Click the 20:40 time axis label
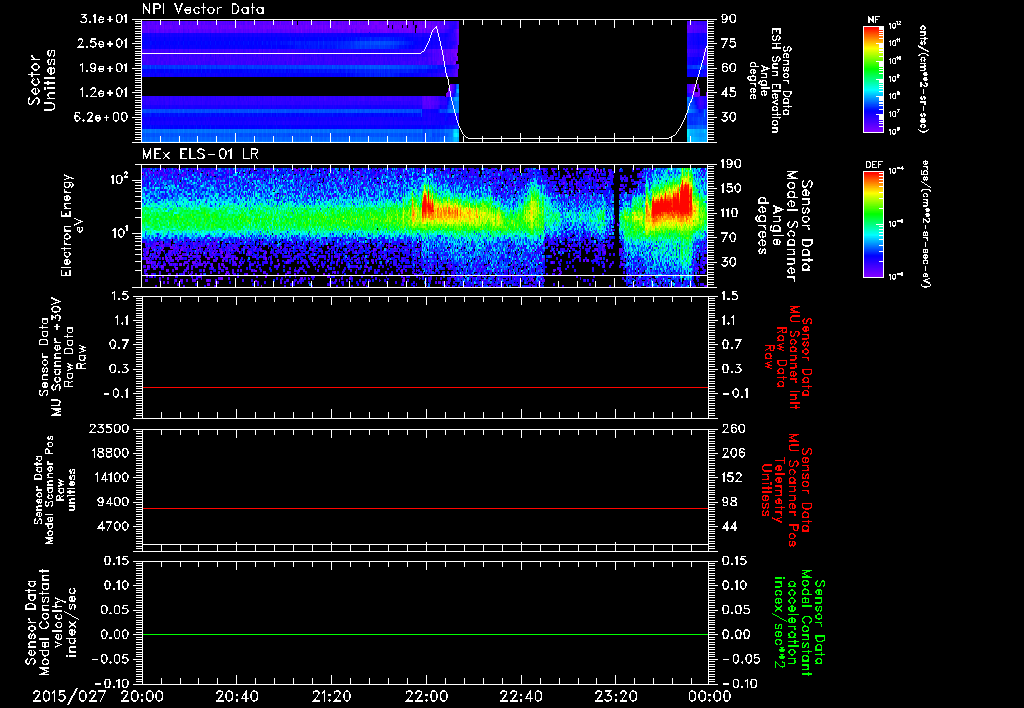The width and height of the screenshot is (1024, 708). tap(236, 696)
